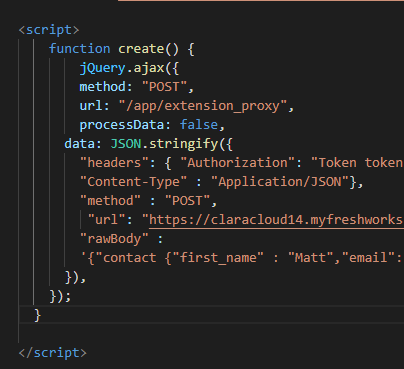Image resolution: width=404 pixels, height=369 pixels.
Task: Click the closing </script> tag
Action: tap(53, 353)
